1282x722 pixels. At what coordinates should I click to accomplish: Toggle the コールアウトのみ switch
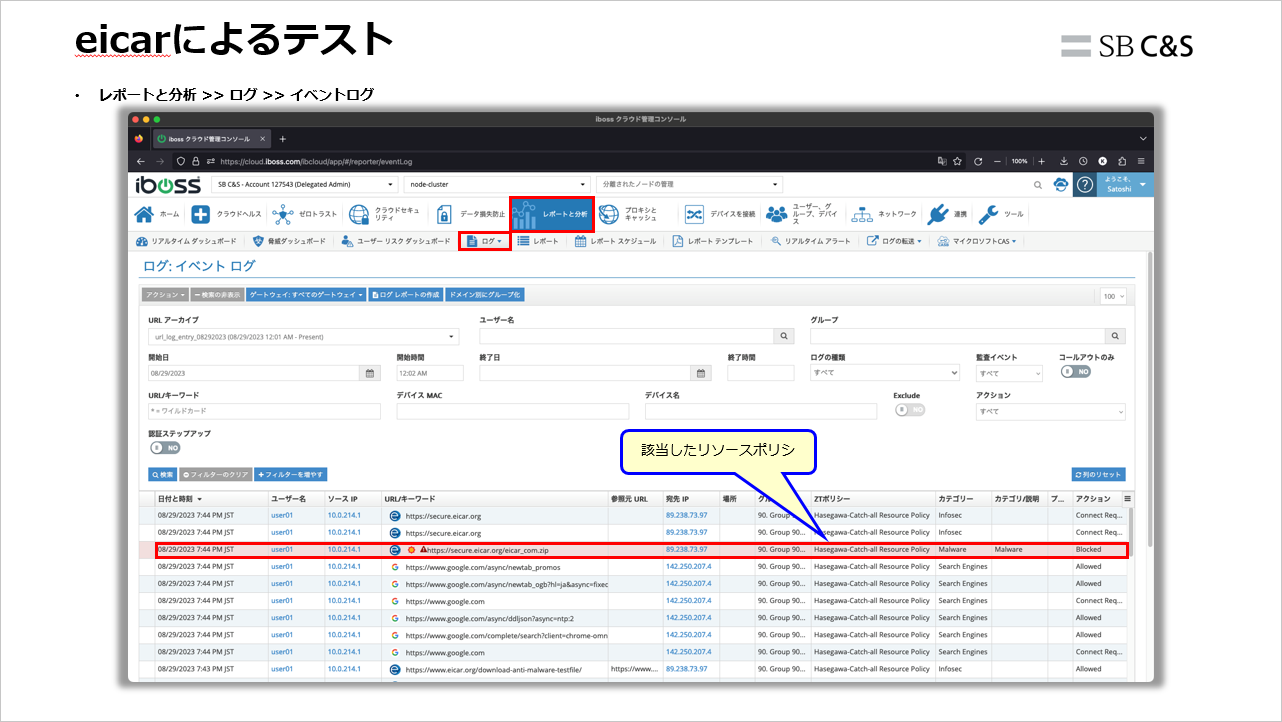[1075, 371]
